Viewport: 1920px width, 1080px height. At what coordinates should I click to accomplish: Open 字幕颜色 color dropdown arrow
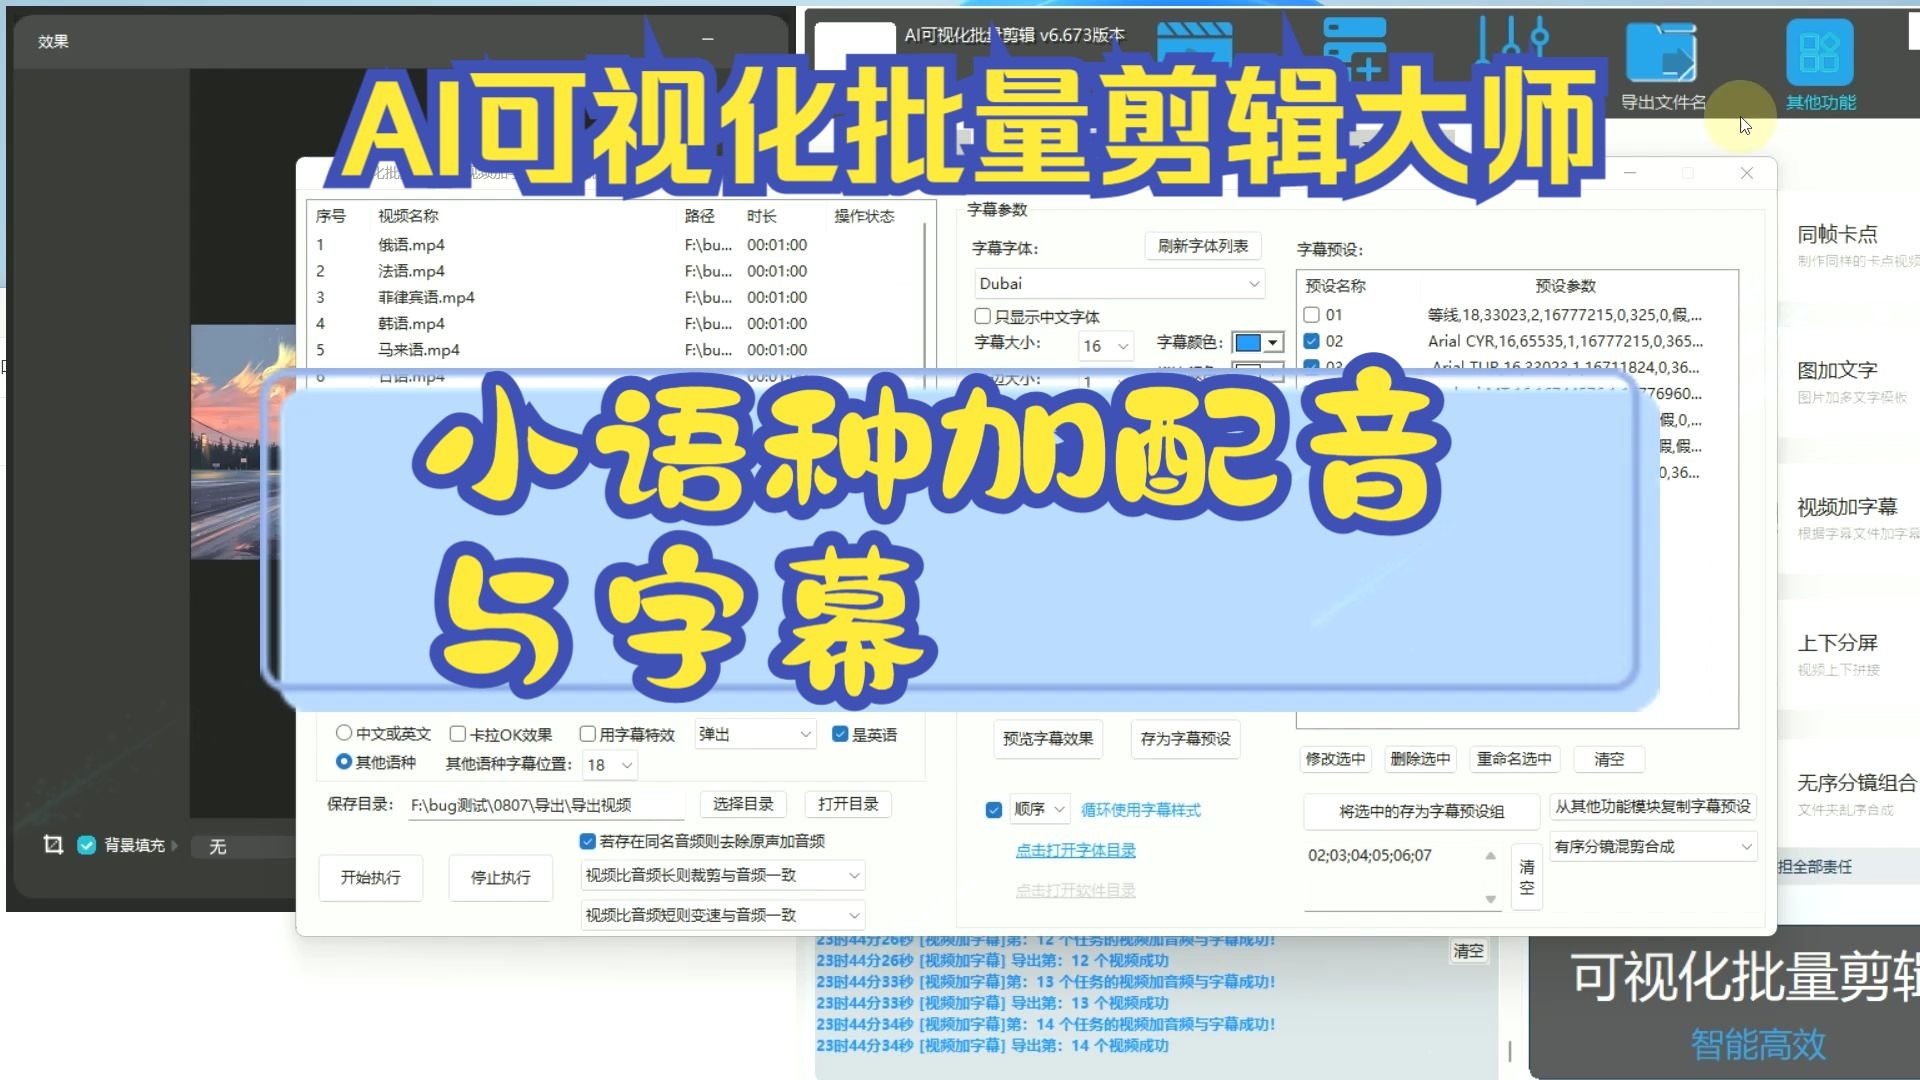[x=1272, y=343]
